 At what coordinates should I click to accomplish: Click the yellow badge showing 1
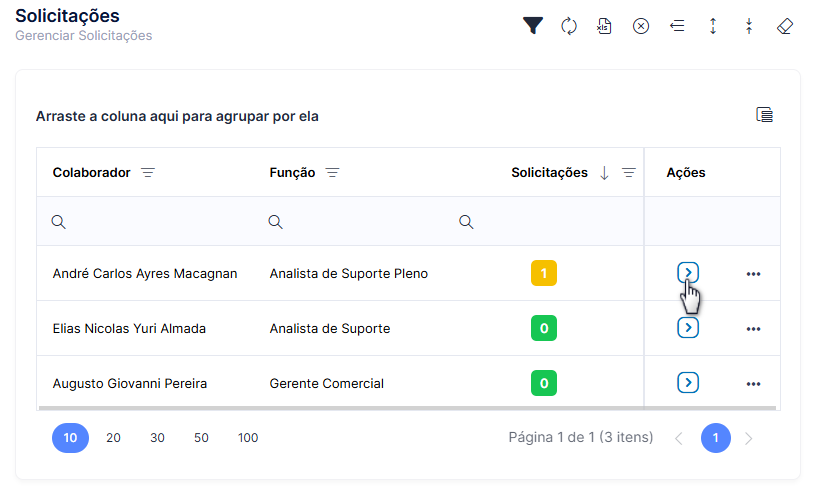click(x=544, y=273)
